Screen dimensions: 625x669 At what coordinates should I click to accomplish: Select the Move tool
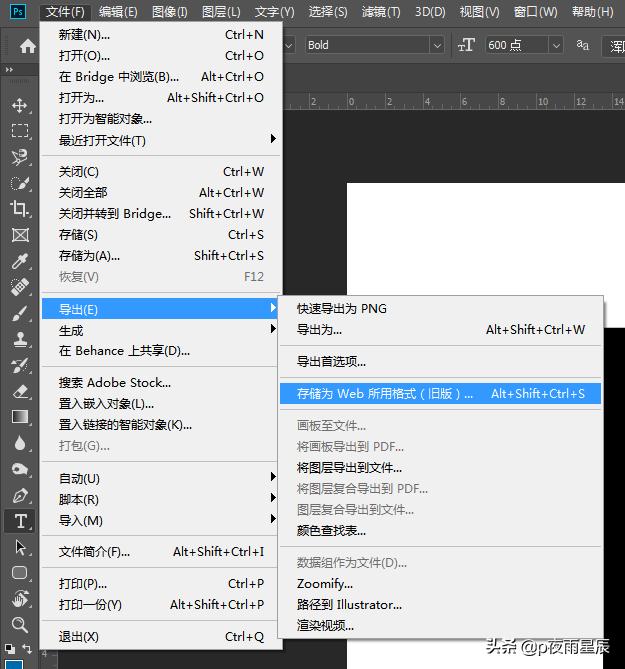(20, 105)
